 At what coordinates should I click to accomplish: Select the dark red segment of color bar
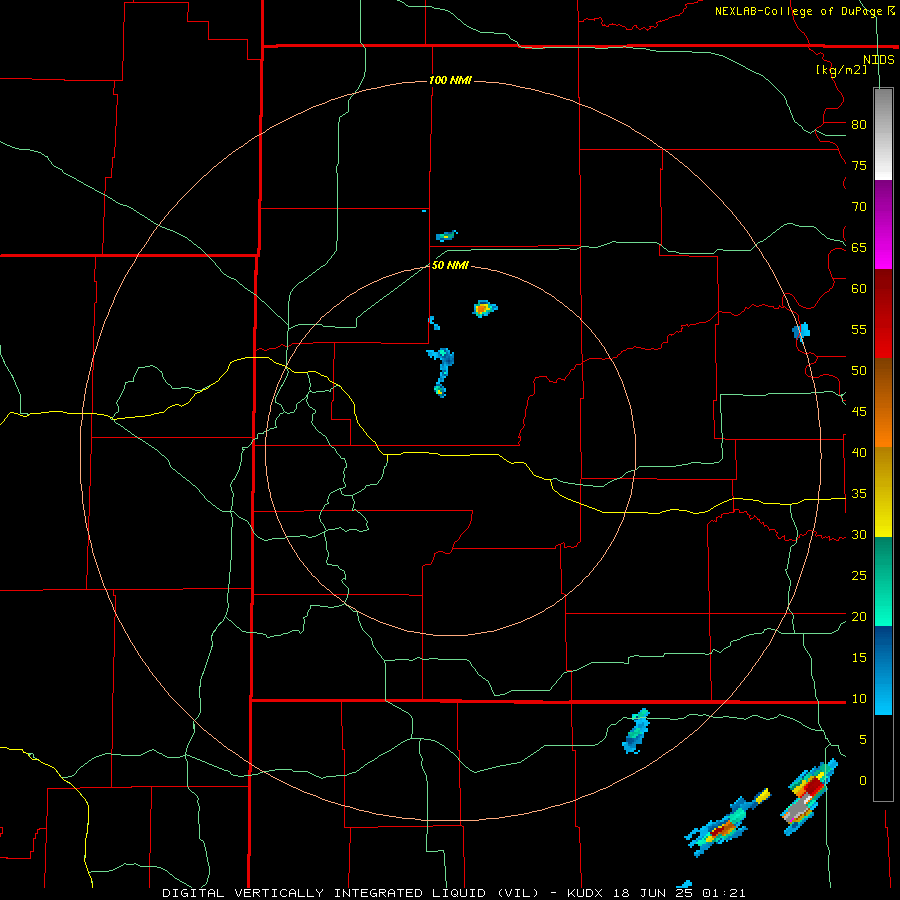(x=883, y=313)
